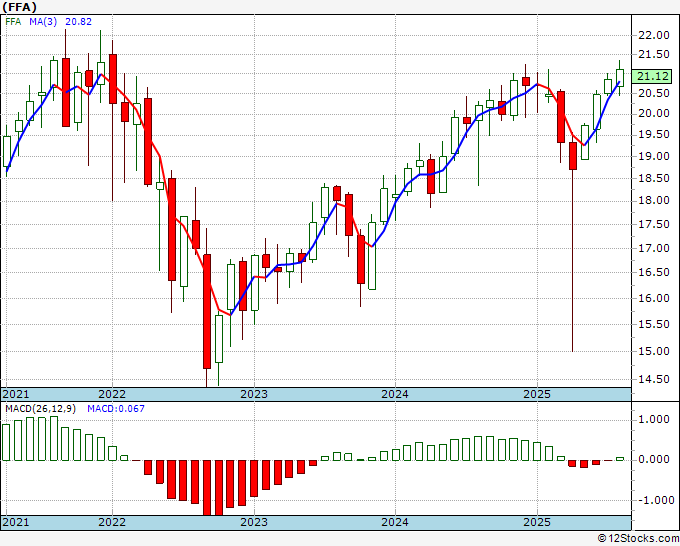
Task: Click 2024 on the price chart timeline
Action: (395, 394)
